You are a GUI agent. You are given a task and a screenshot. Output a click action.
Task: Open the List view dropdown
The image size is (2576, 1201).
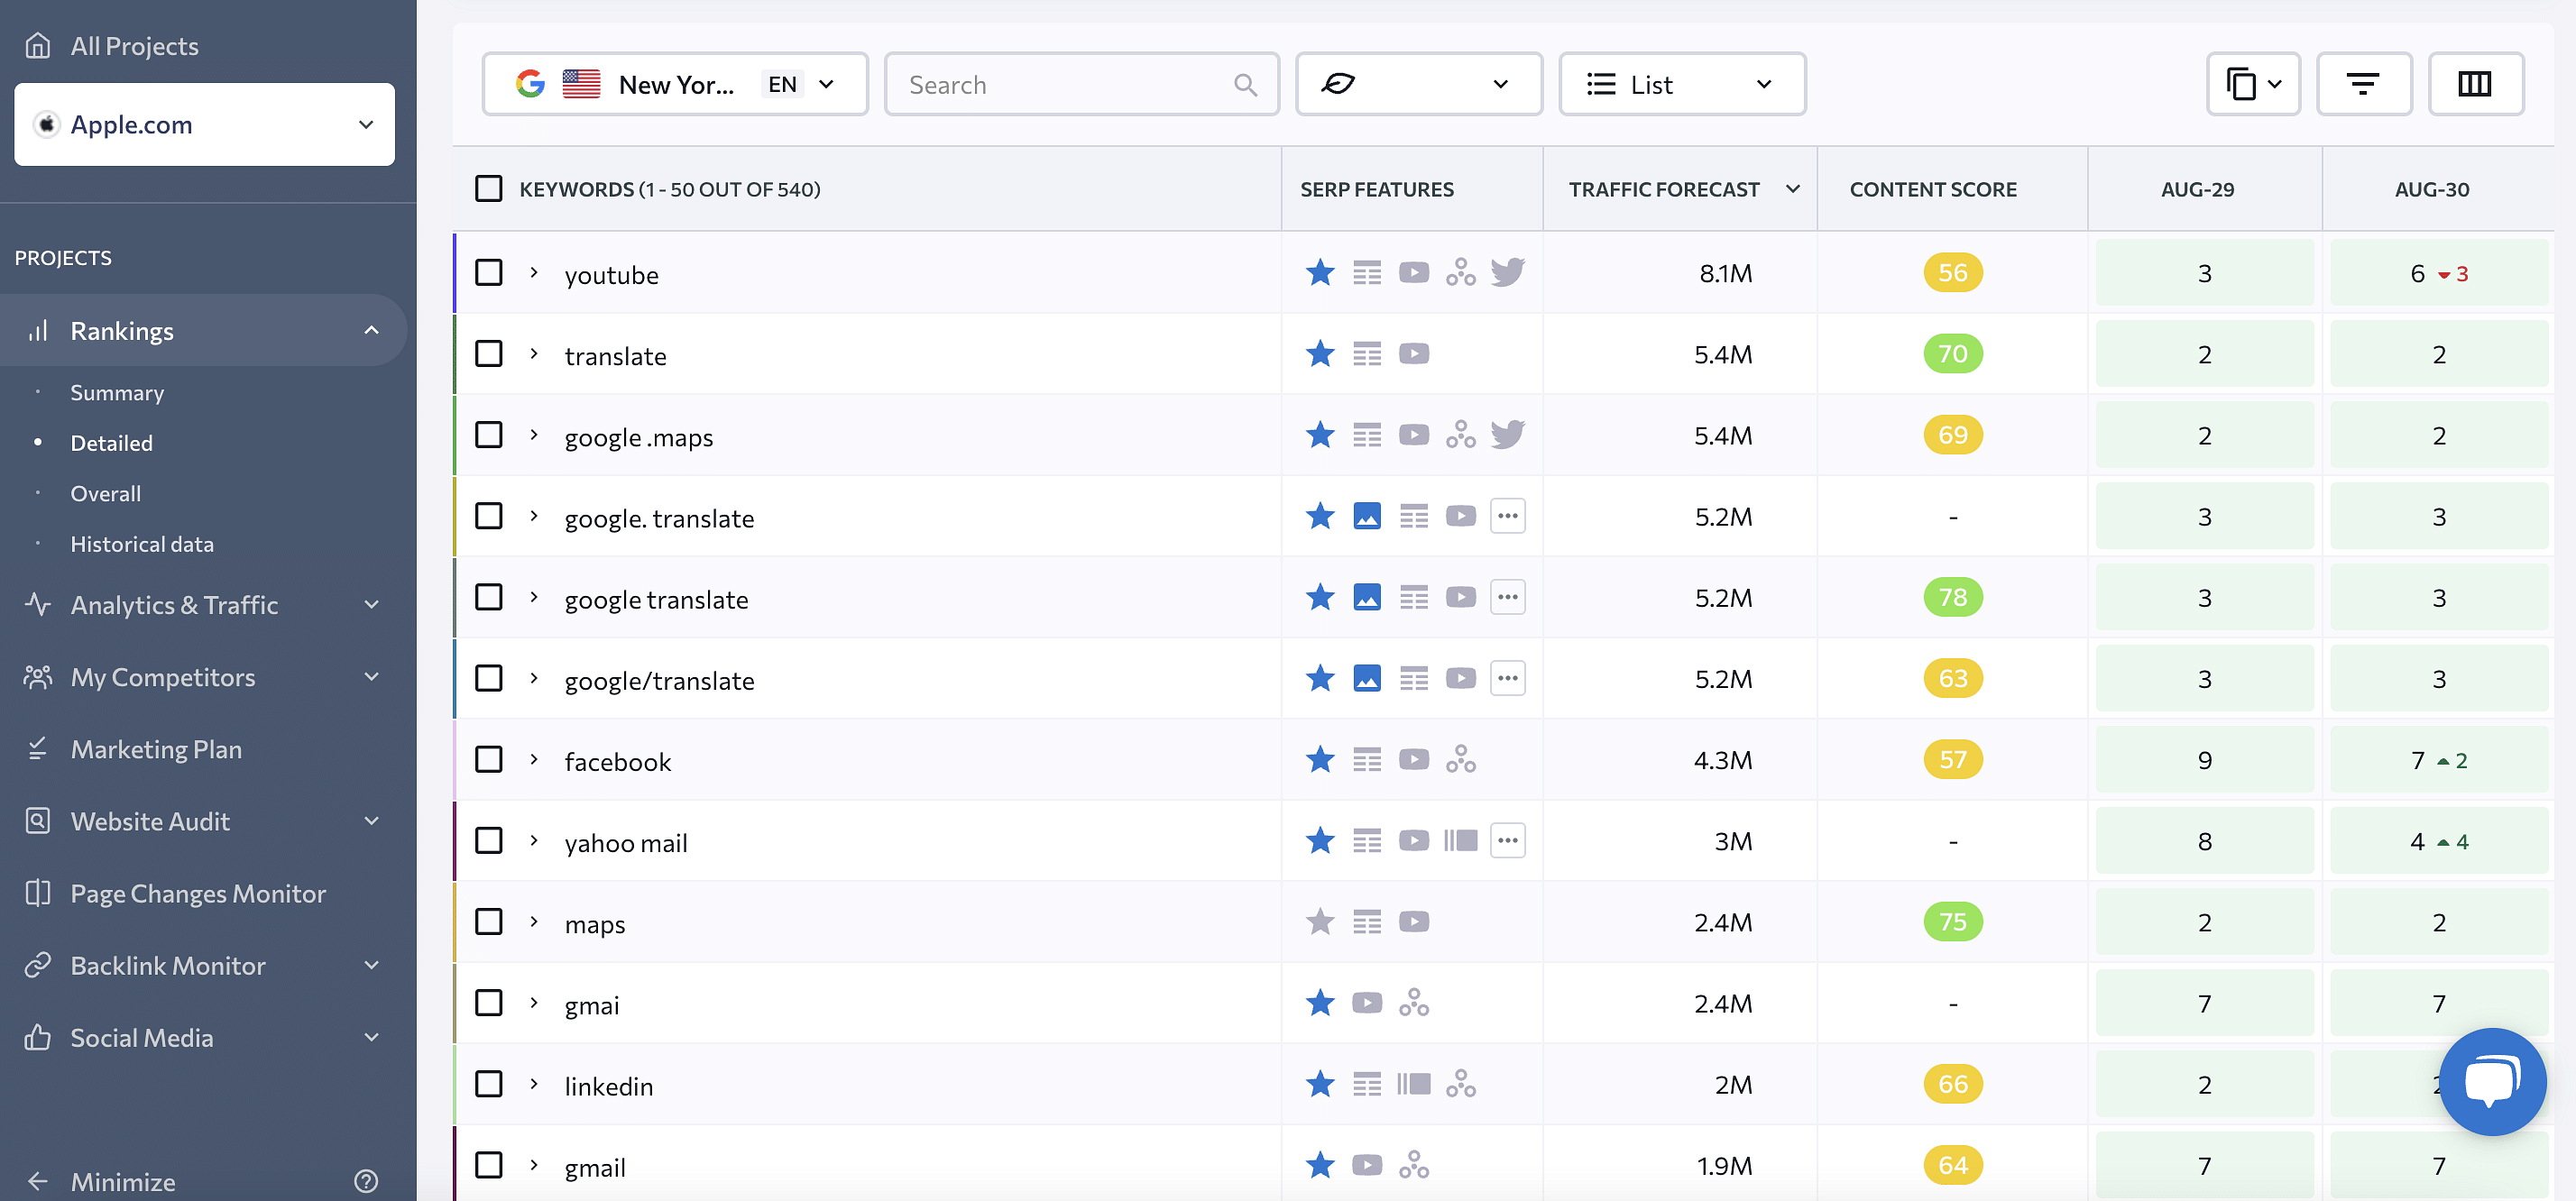coord(1682,84)
